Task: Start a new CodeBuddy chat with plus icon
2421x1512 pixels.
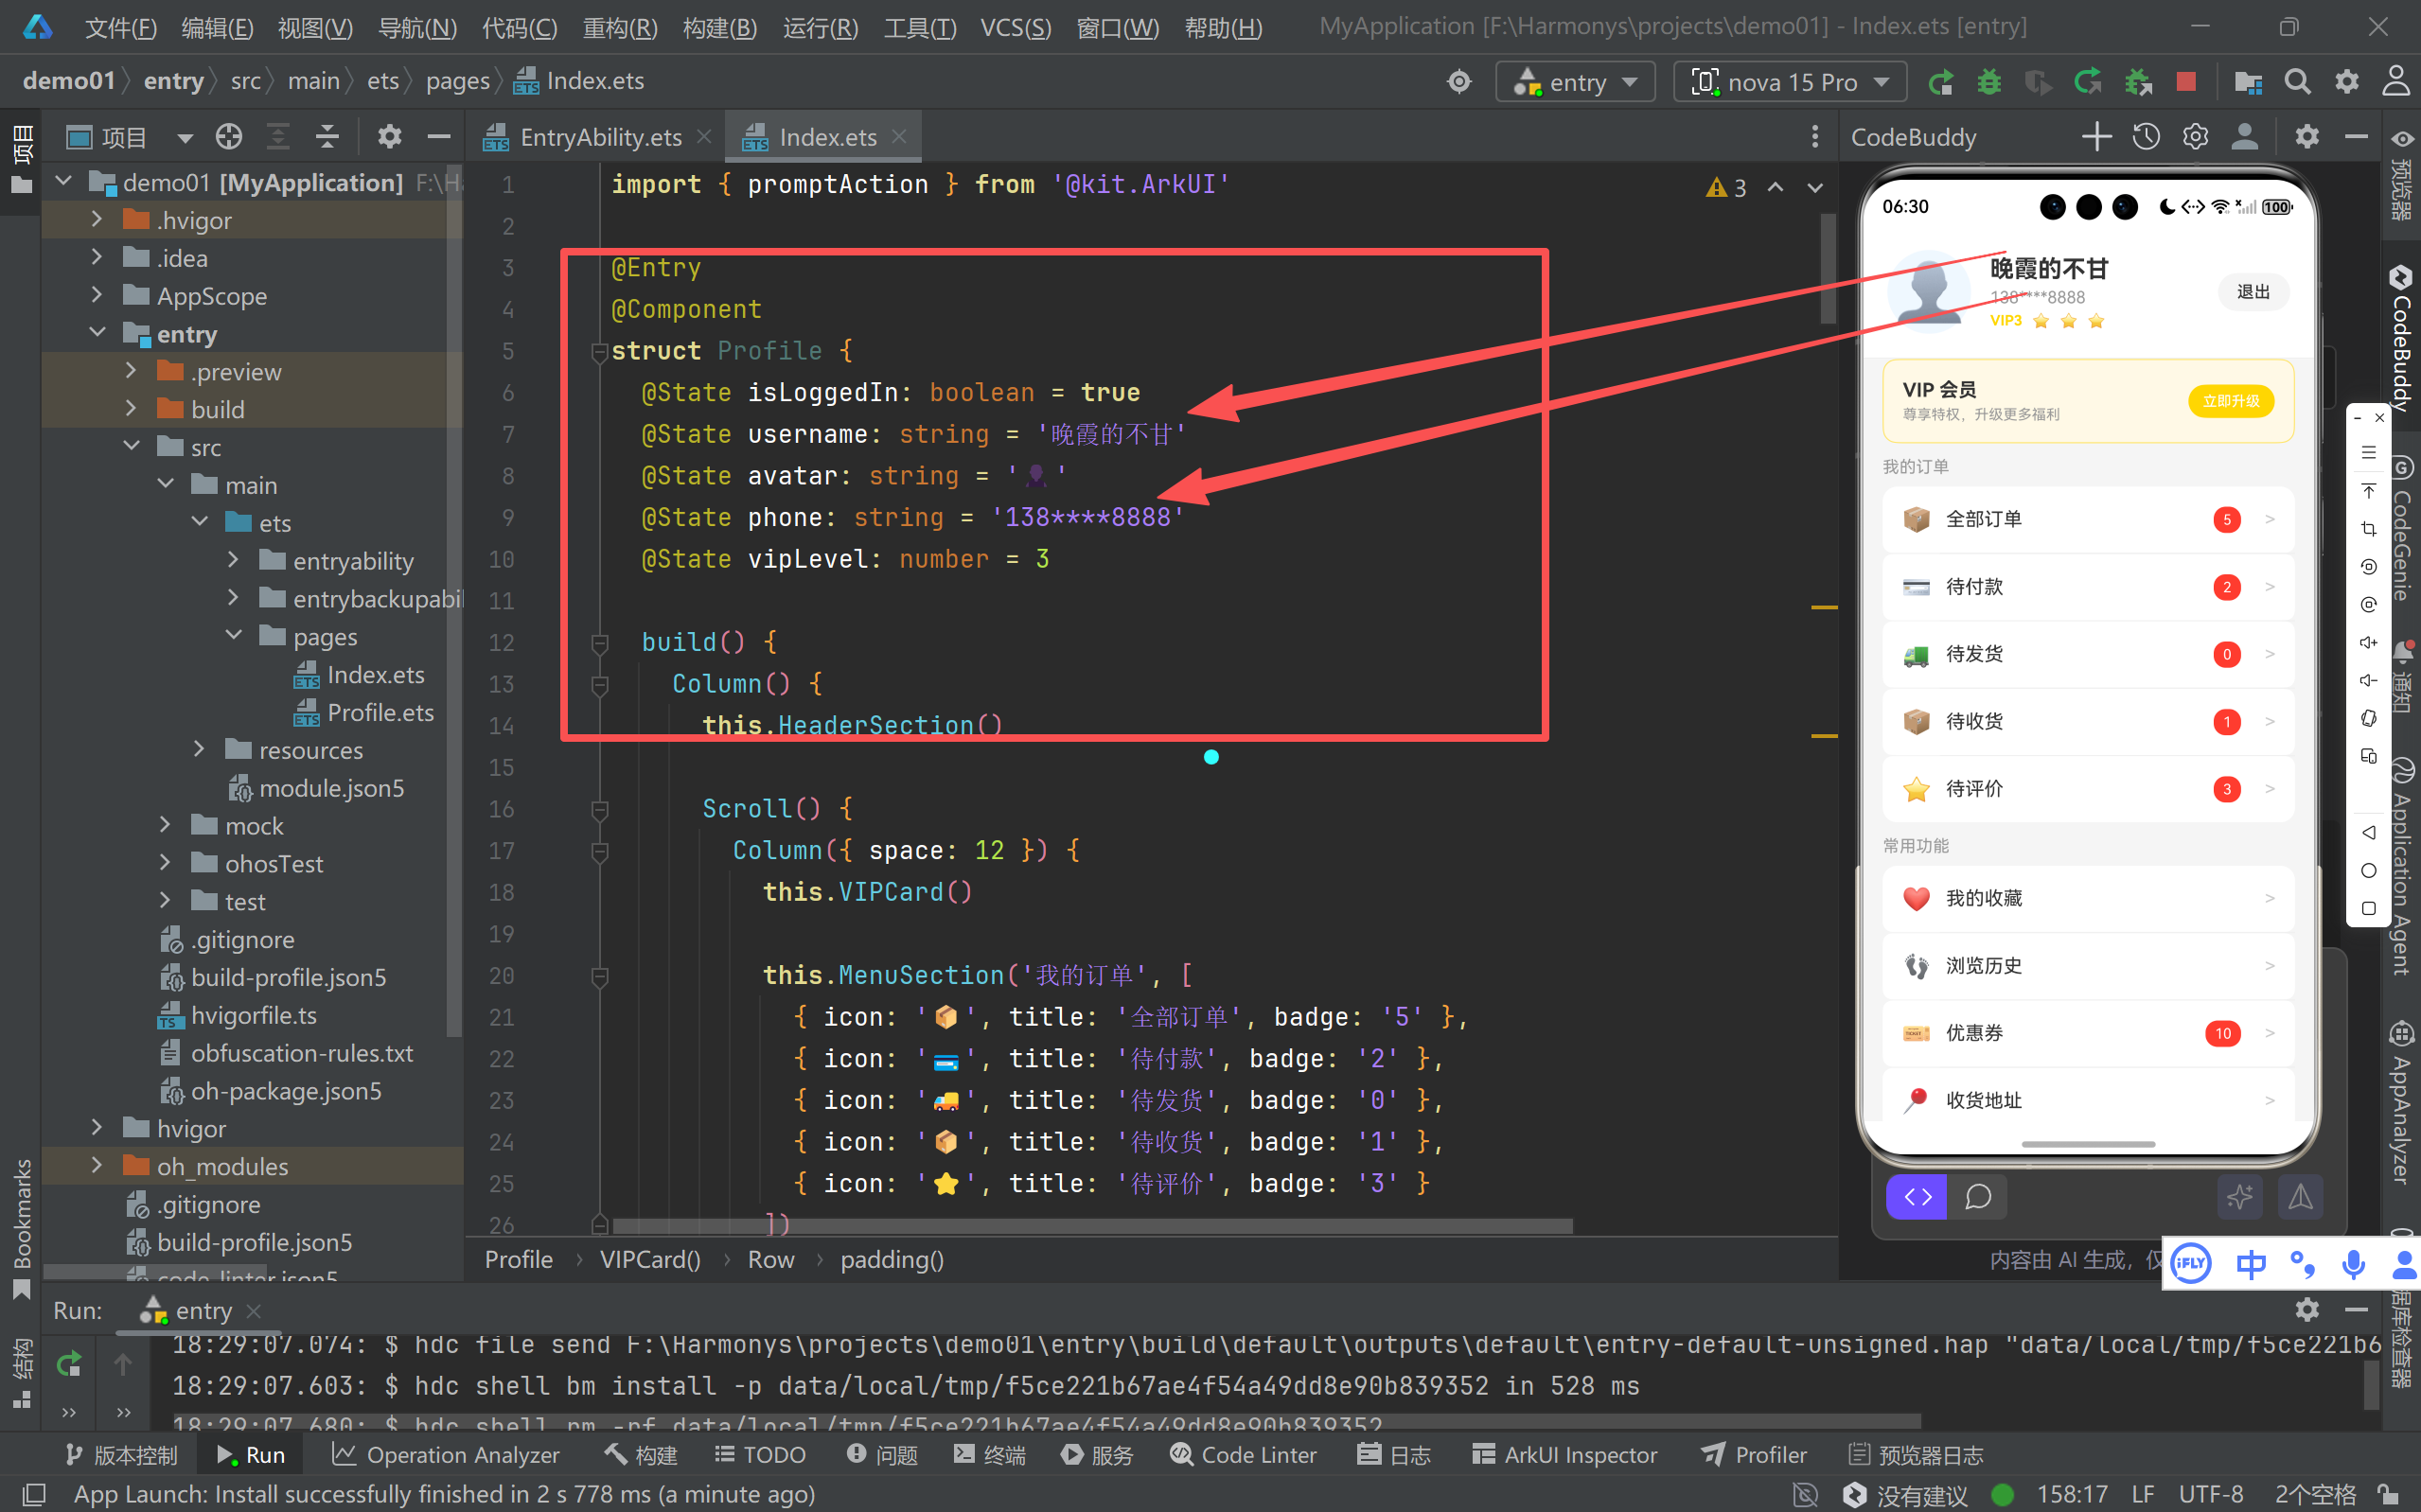Action: click(x=2096, y=137)
